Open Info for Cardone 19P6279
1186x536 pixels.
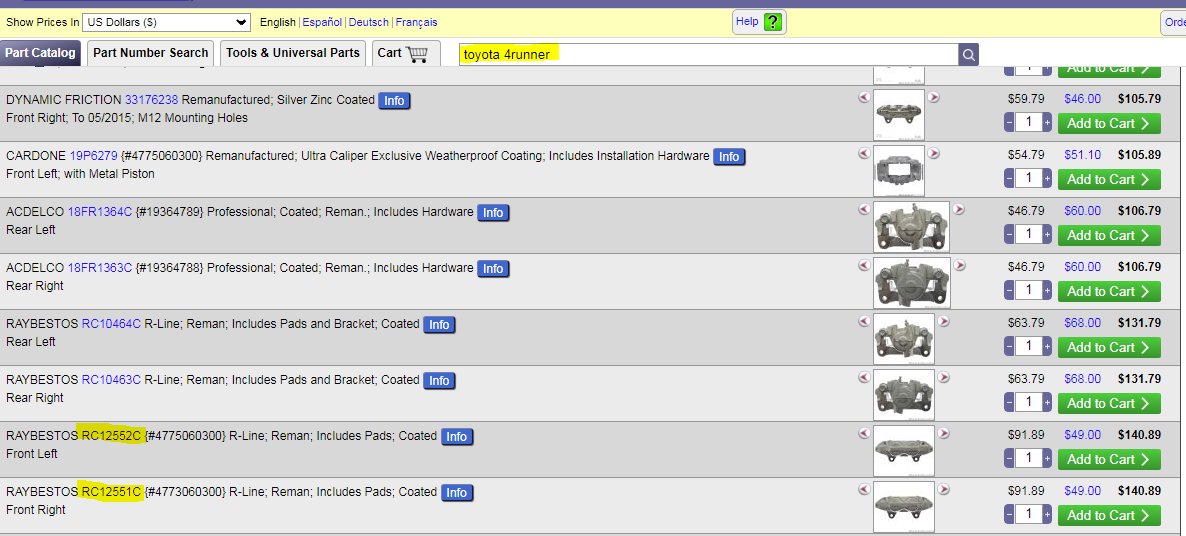729,156
